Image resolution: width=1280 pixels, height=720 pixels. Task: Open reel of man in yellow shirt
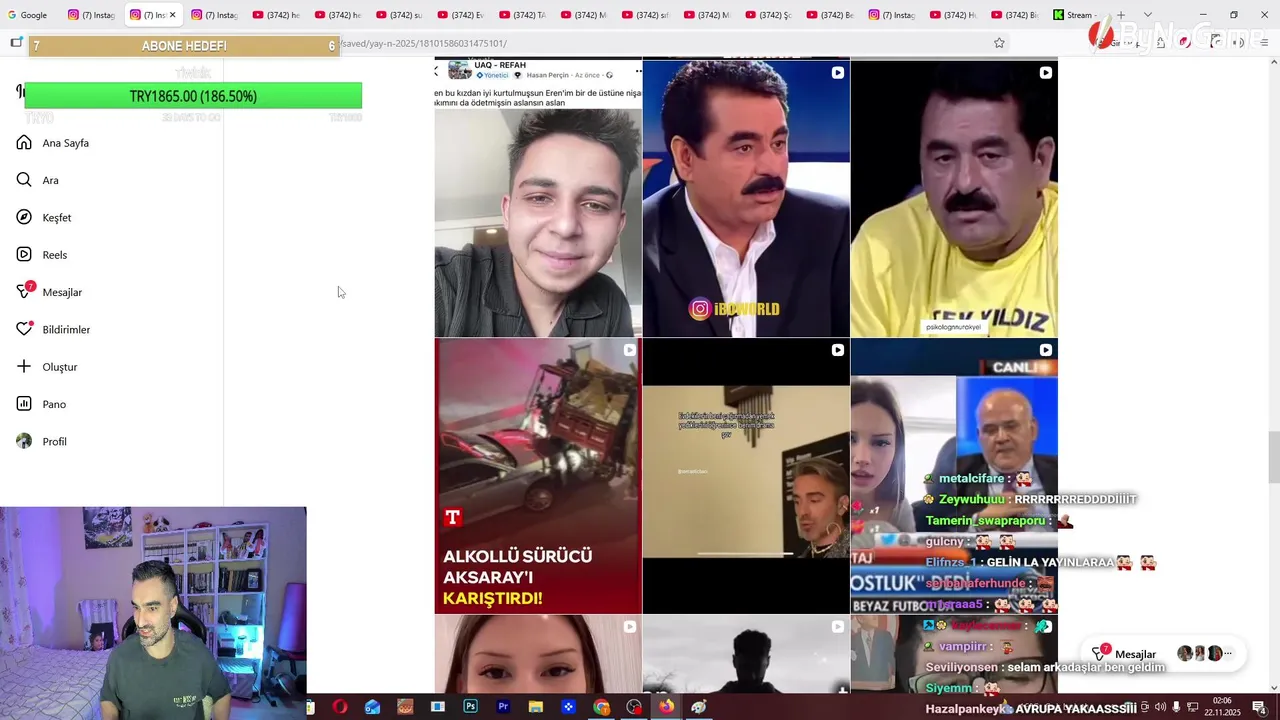[954, 199]
